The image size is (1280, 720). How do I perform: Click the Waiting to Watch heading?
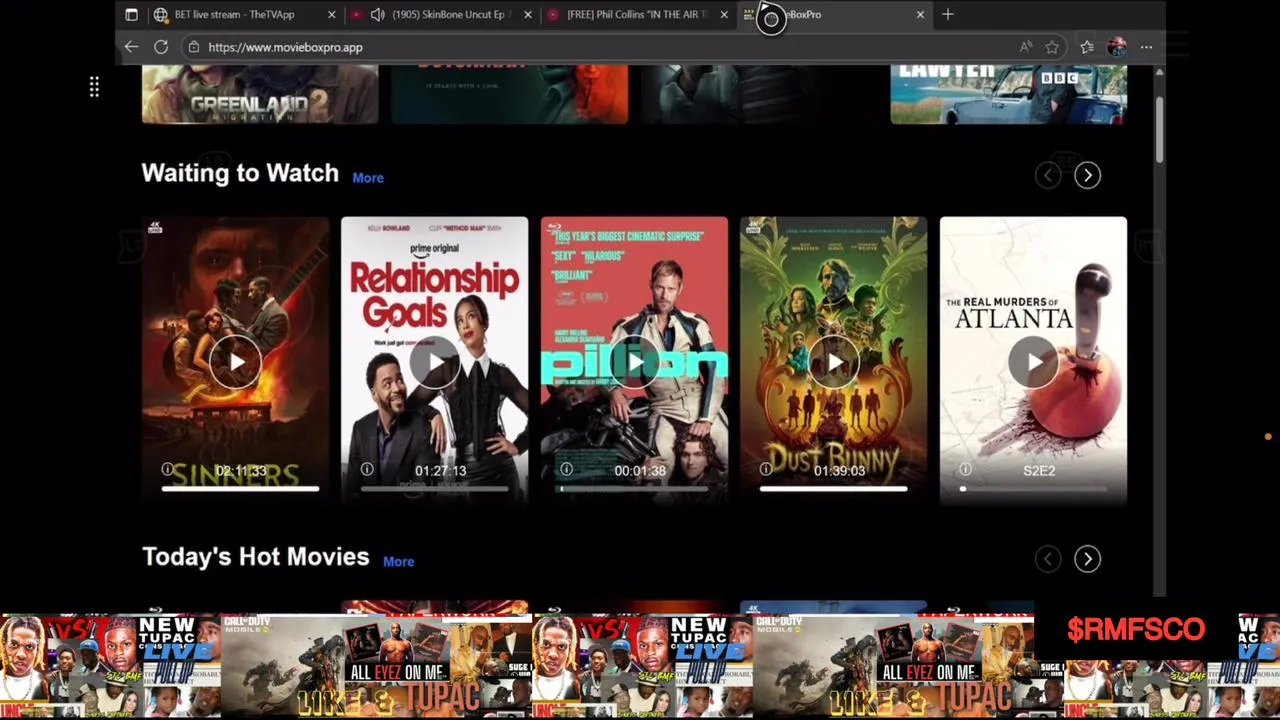(240, 173)
